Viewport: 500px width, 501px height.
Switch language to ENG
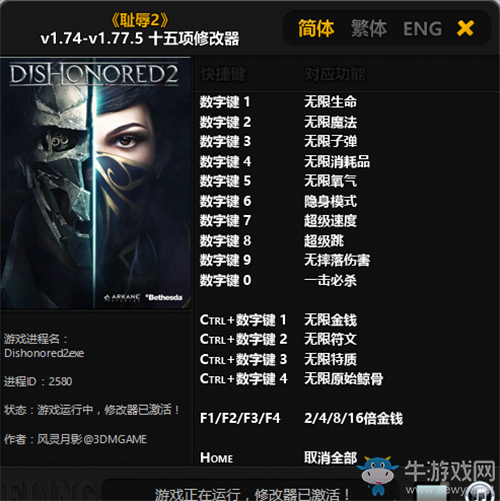[422, 29]
